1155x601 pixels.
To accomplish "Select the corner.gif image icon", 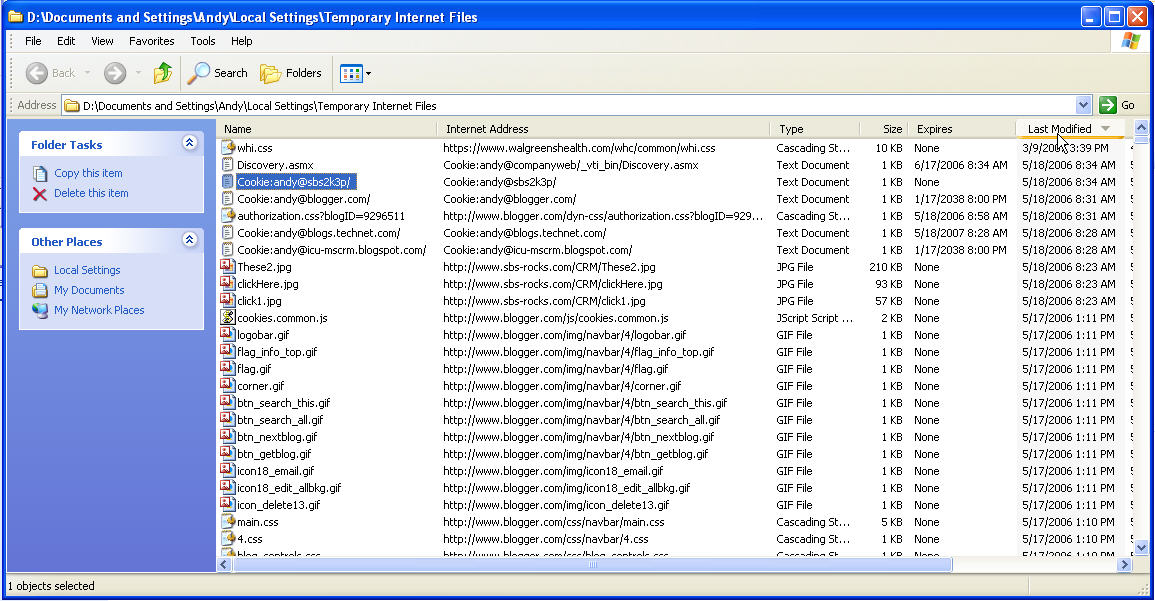I will pyautogui.click(x=228, y=385).
